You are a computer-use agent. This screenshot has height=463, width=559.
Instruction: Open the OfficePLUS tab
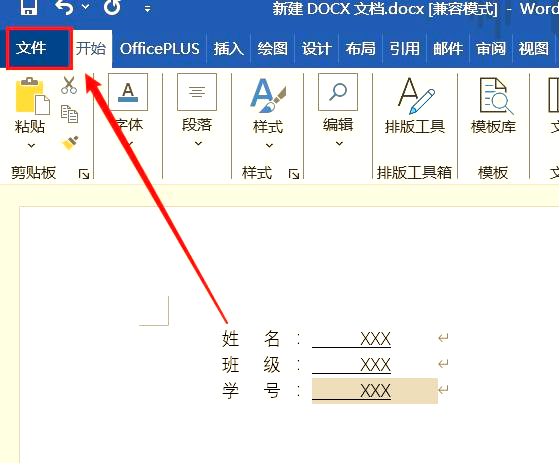point(159,49)
